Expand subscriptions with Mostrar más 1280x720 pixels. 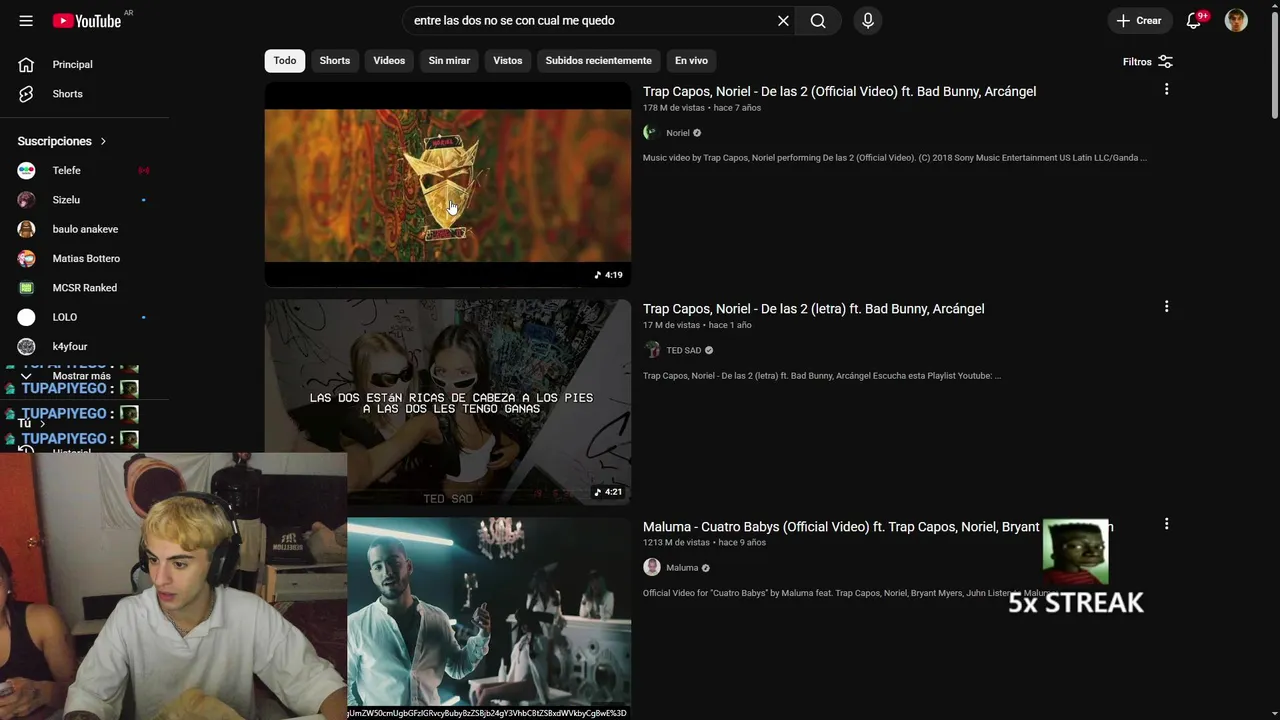(81, 376)
